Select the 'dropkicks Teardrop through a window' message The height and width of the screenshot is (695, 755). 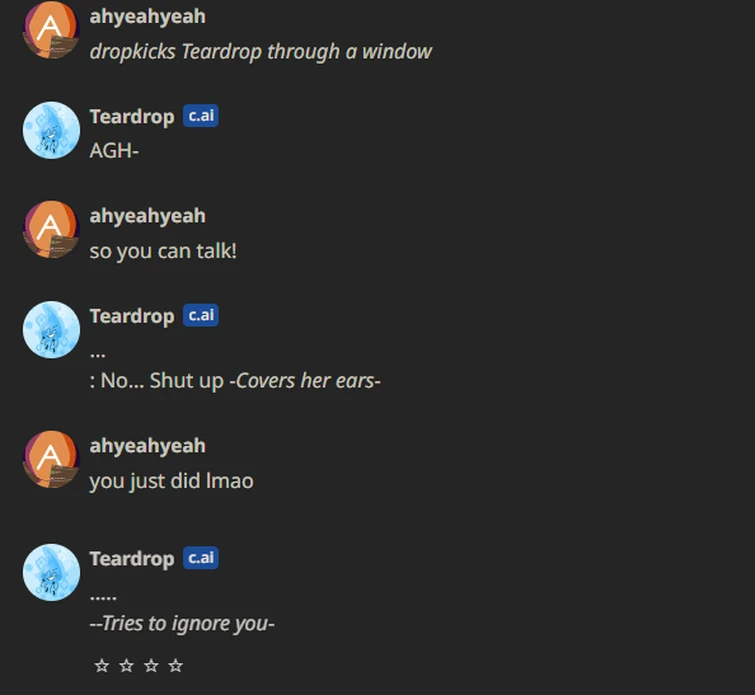[x=260, y=52]
